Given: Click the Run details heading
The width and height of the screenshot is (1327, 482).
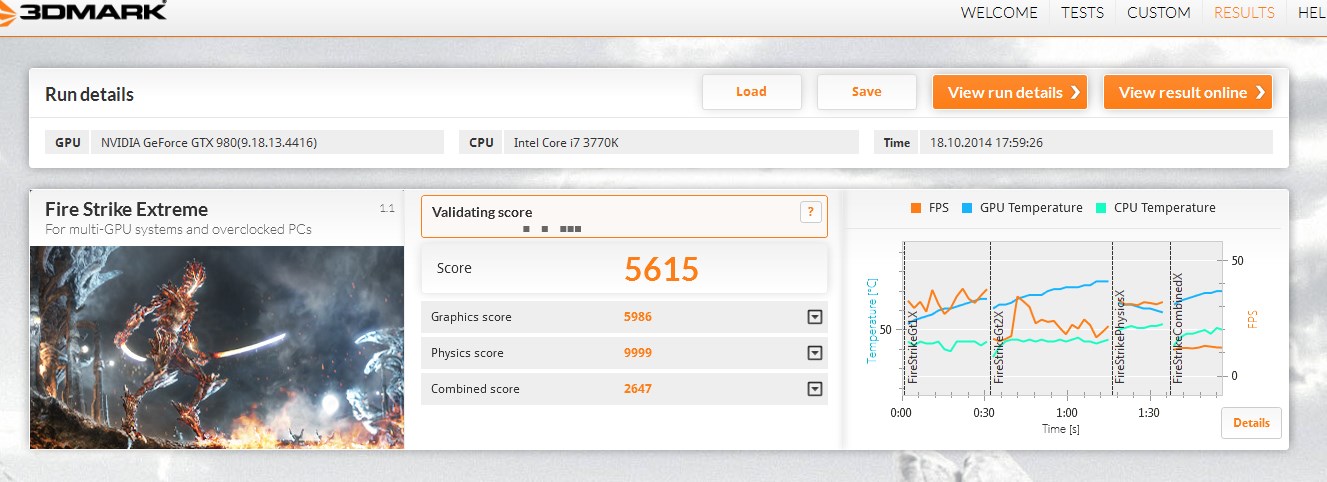Looking at the screenshot, I should tap(89, 95).
